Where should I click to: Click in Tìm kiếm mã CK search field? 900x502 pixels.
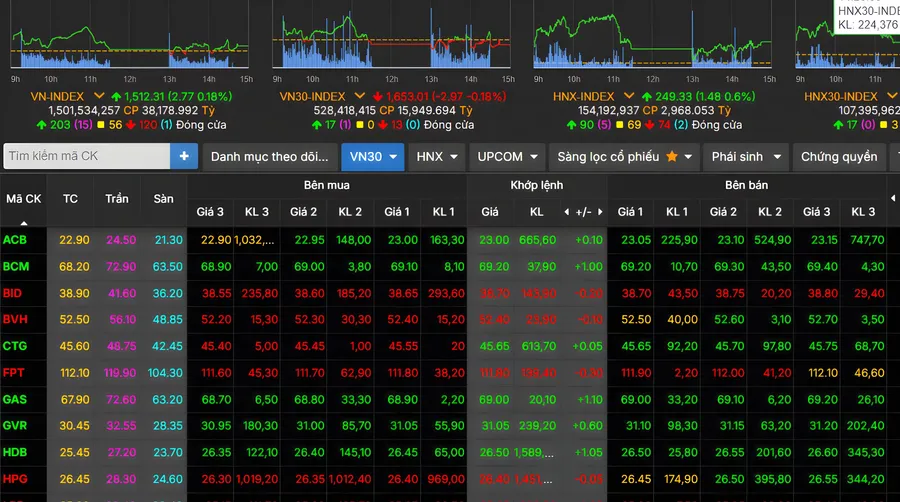87,156
